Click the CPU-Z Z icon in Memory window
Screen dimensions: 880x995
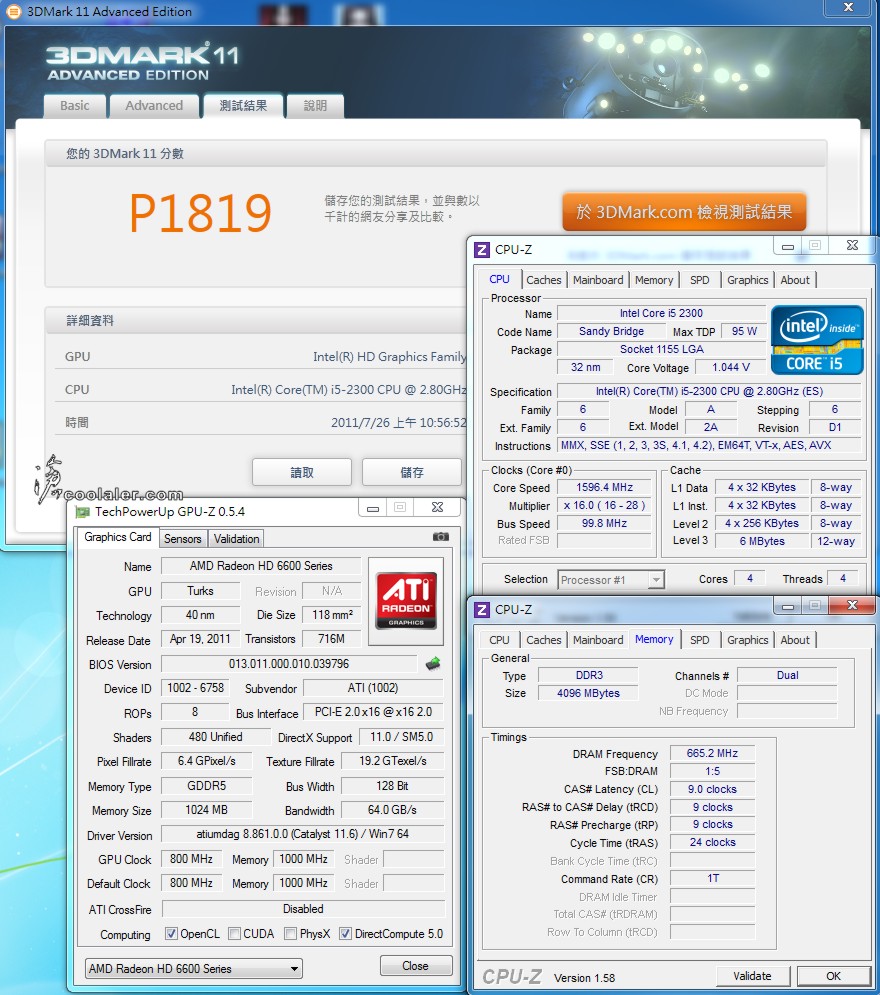click(x=482, y=610)
